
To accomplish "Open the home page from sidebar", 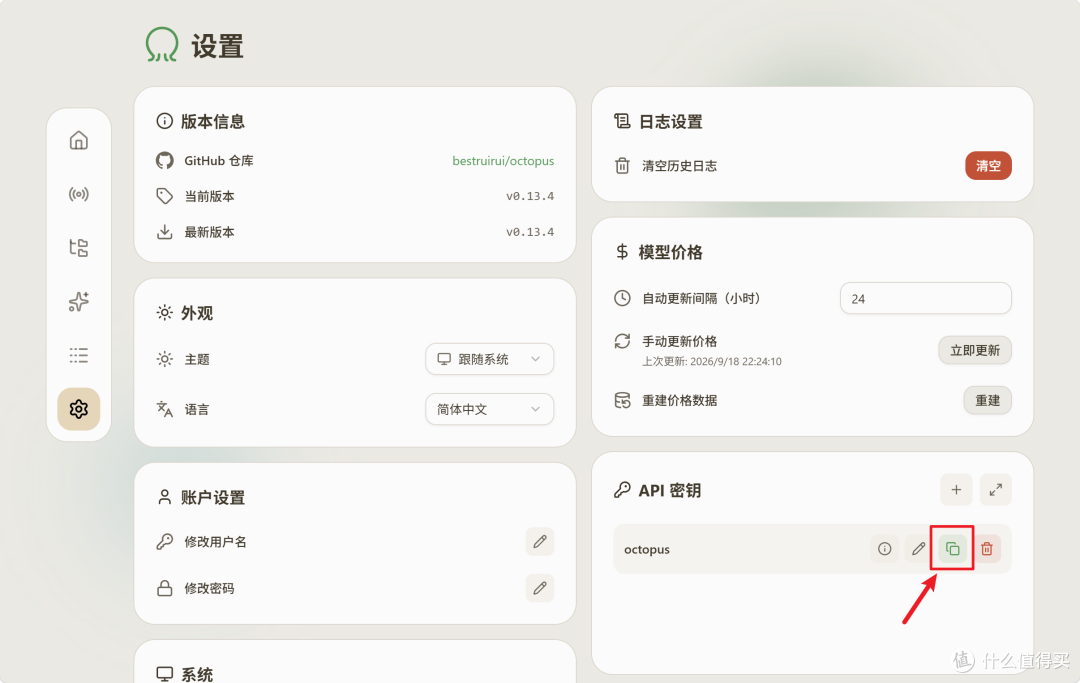I will point(79,140).
